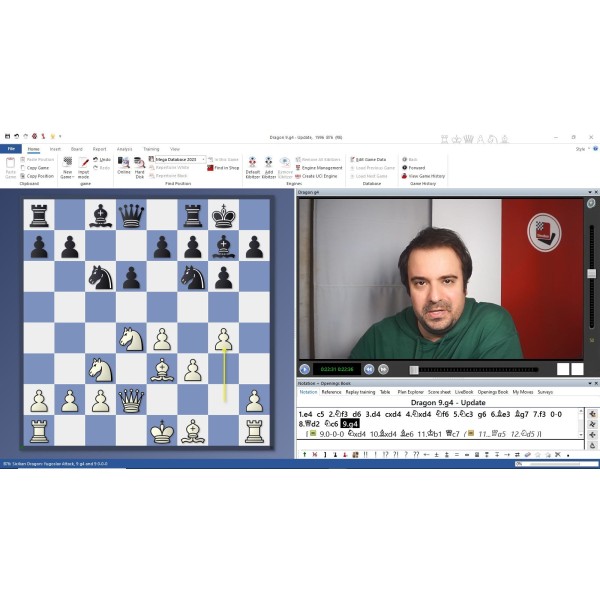
Task: Click the plus-minus ± evaluation symbol
Action: pyautogui.click(x=436, y=455)
